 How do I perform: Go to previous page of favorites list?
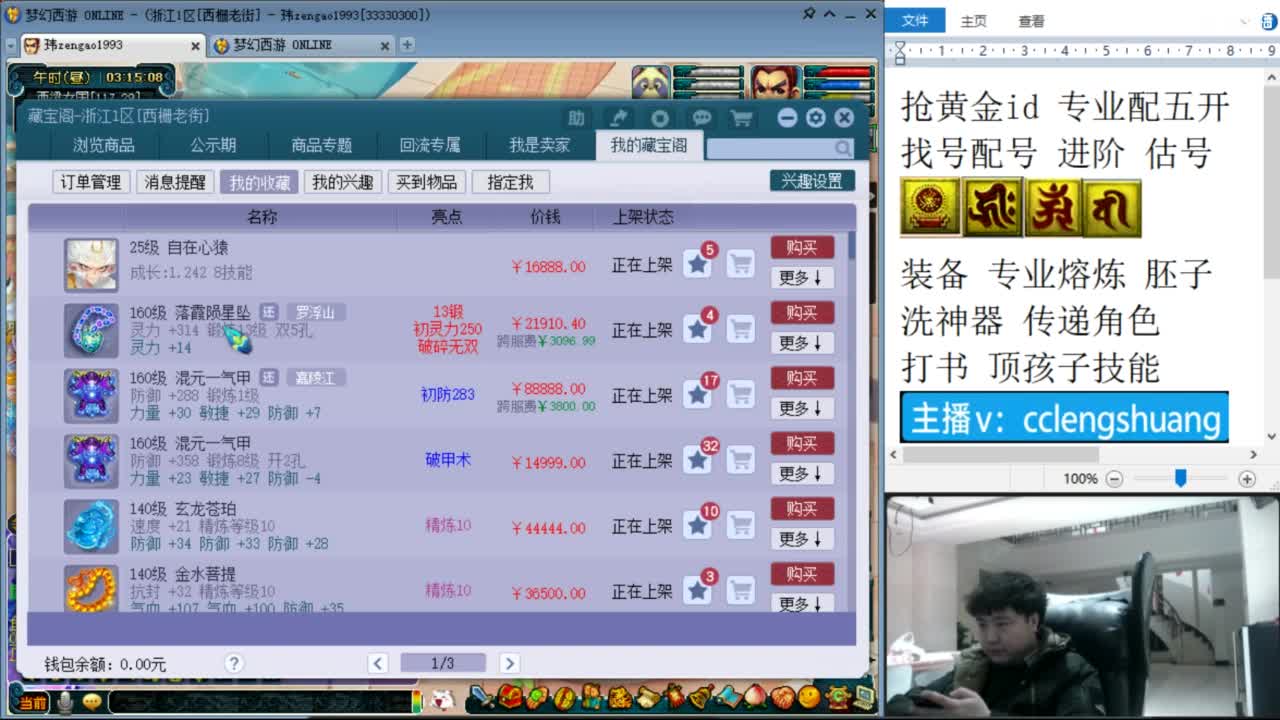coord(377,663)
